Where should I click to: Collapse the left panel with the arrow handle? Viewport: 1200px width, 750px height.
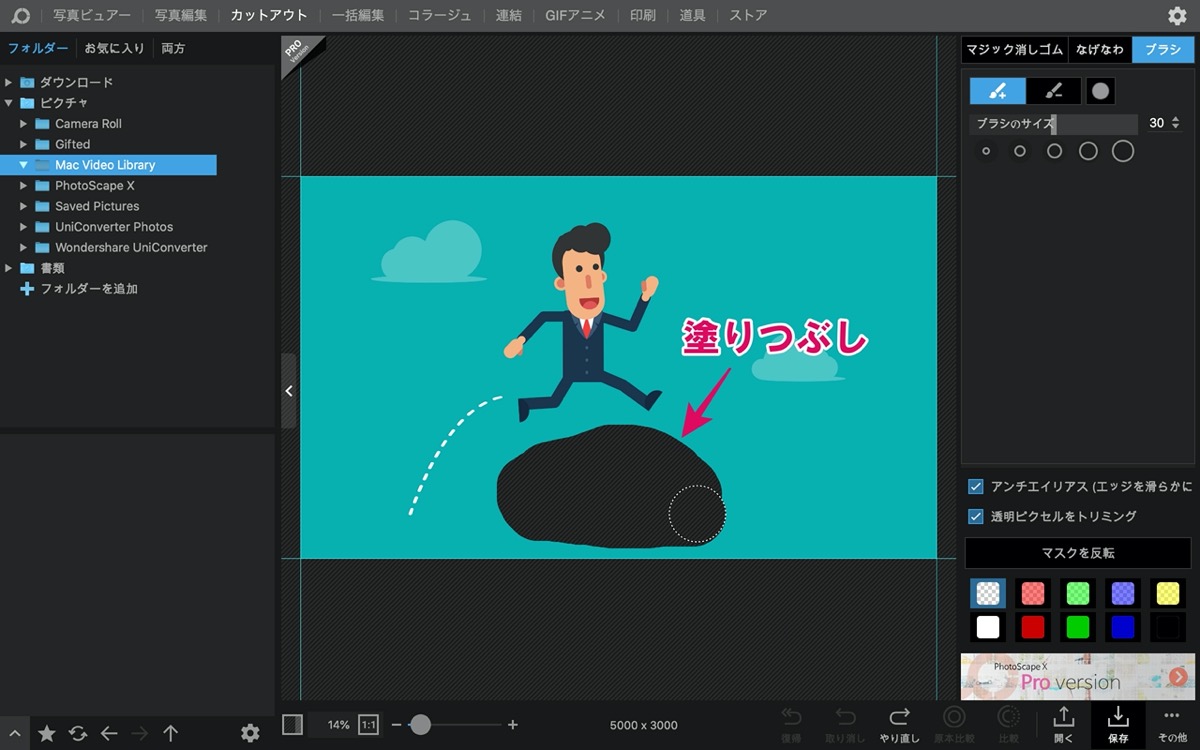click(x=288, y=391)
